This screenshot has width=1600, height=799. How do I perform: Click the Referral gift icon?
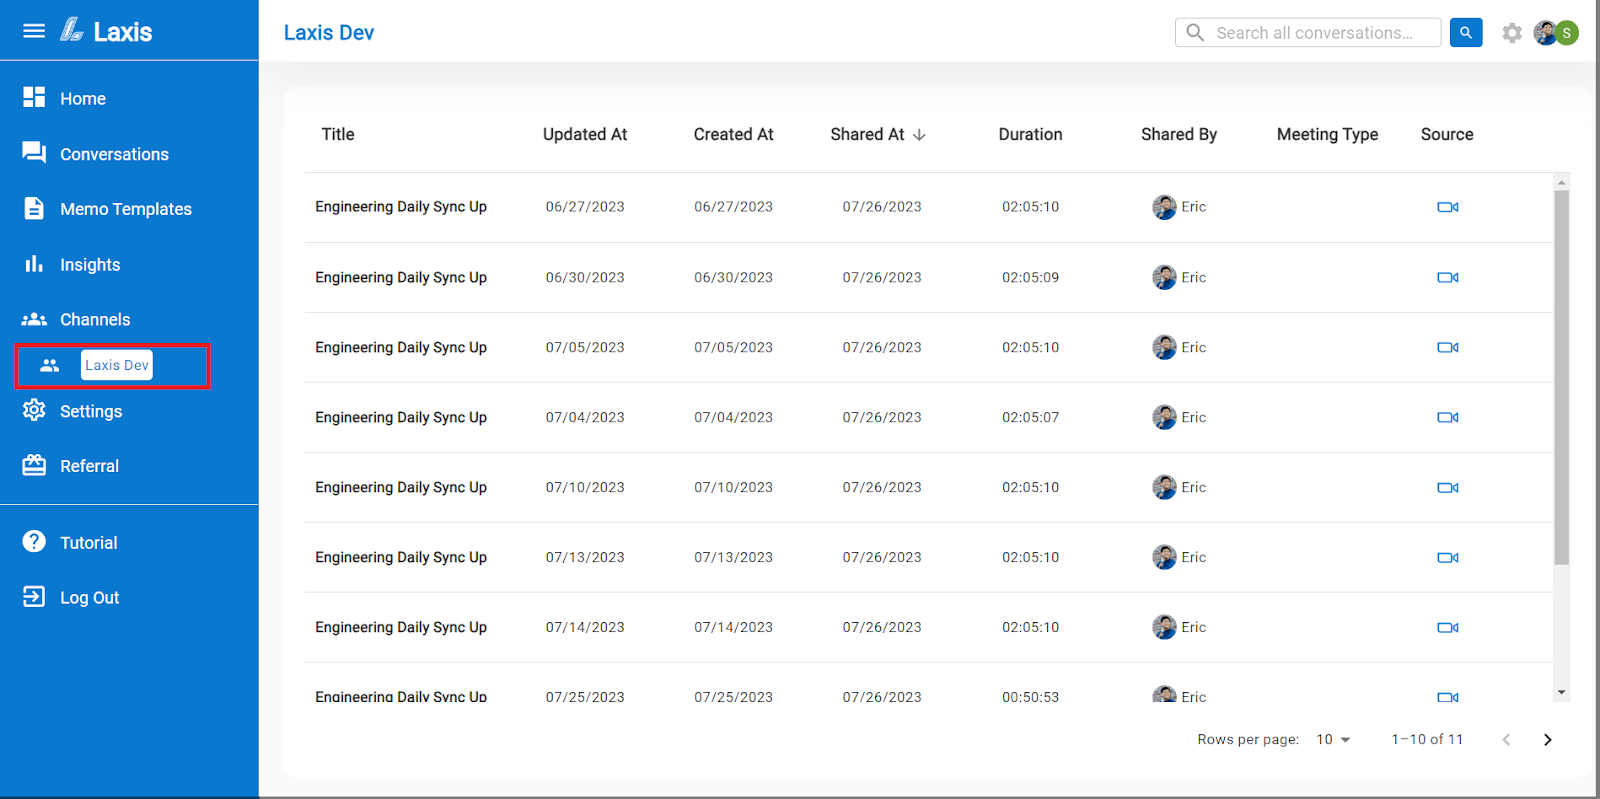coord(34,465)
